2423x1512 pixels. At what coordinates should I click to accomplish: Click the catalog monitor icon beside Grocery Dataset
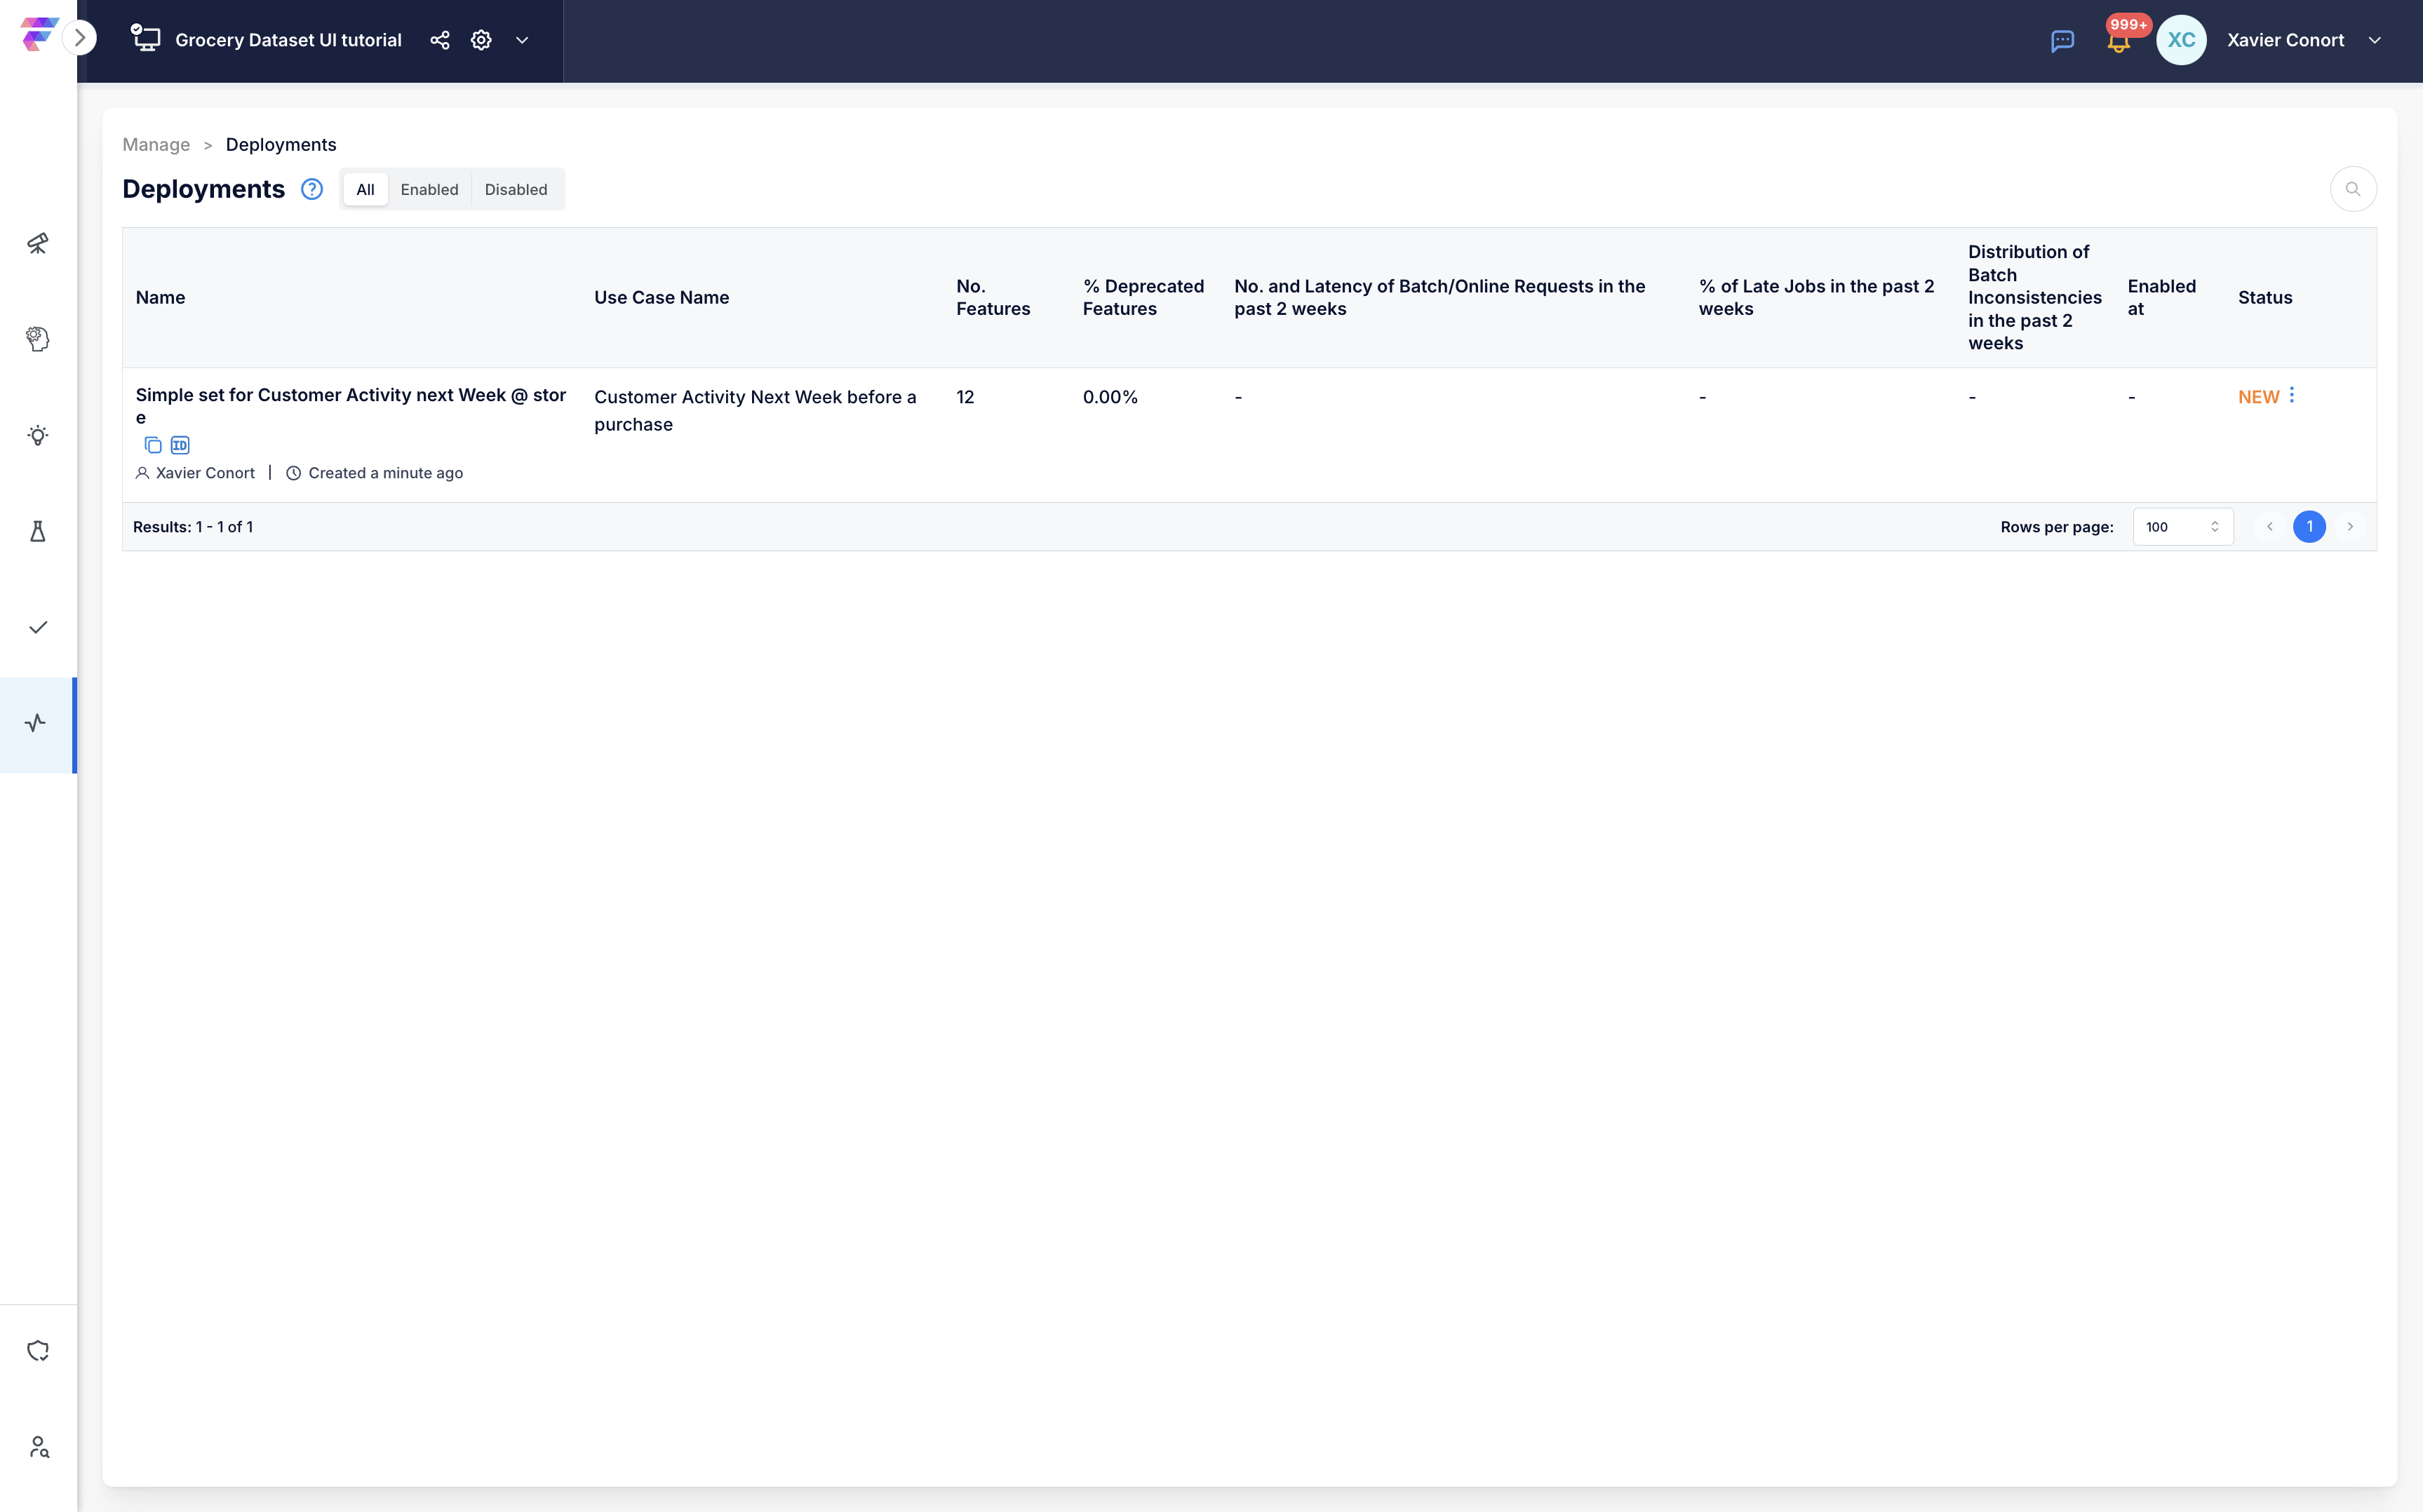pos(146,39)
